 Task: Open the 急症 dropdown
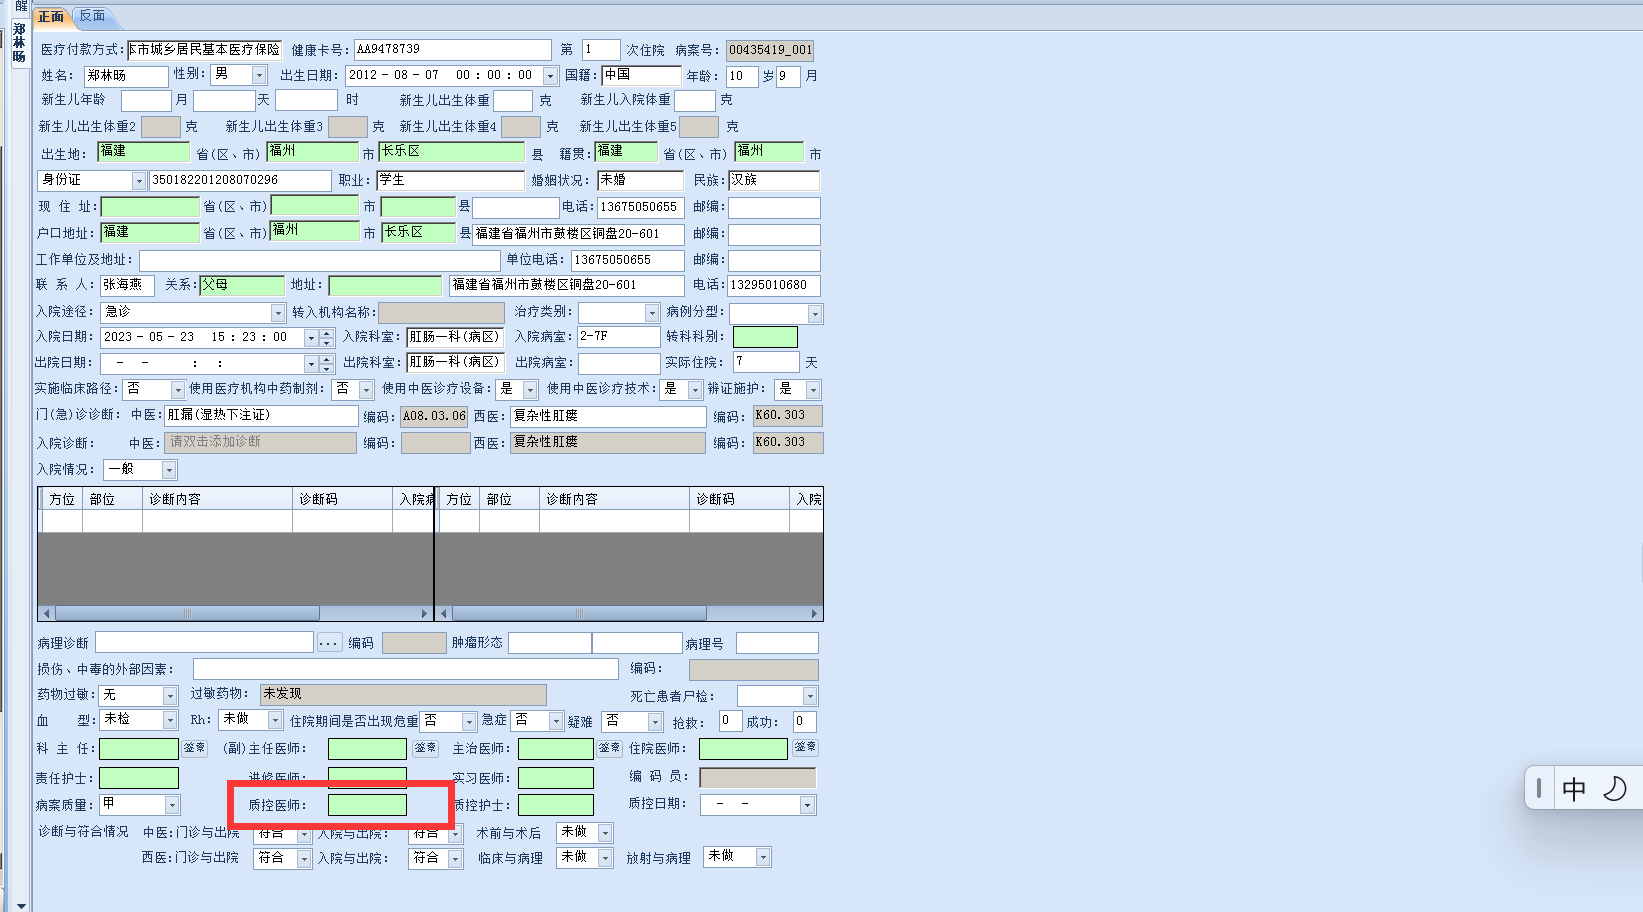pyautogui.click(x=556, y=722)
